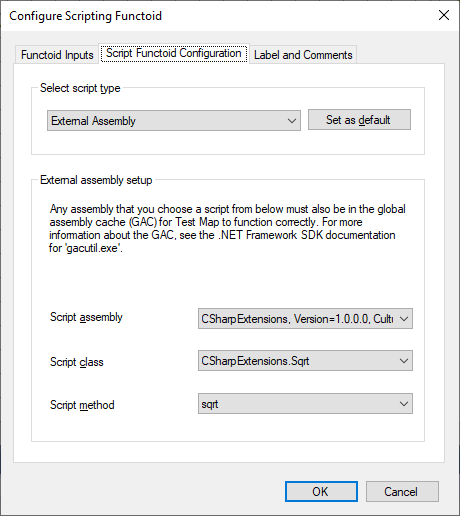Close the Configure Scripting Functoid dialog
460x516 pixels.
click(444, 15)
